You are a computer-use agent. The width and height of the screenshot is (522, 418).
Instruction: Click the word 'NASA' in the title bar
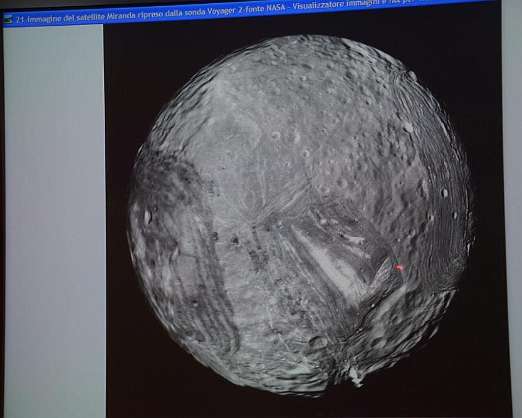click(x=275, y=10)
